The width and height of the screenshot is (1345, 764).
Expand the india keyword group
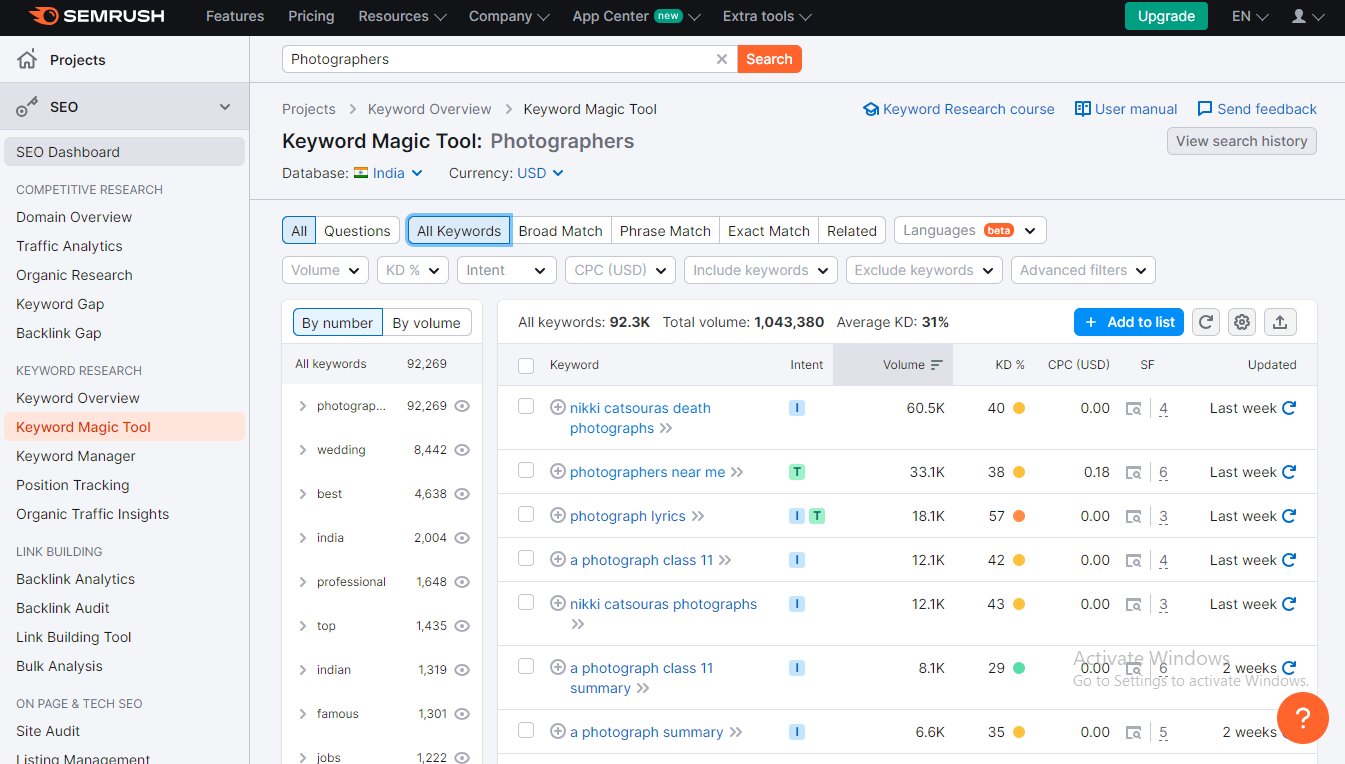(x=302, y=538)
